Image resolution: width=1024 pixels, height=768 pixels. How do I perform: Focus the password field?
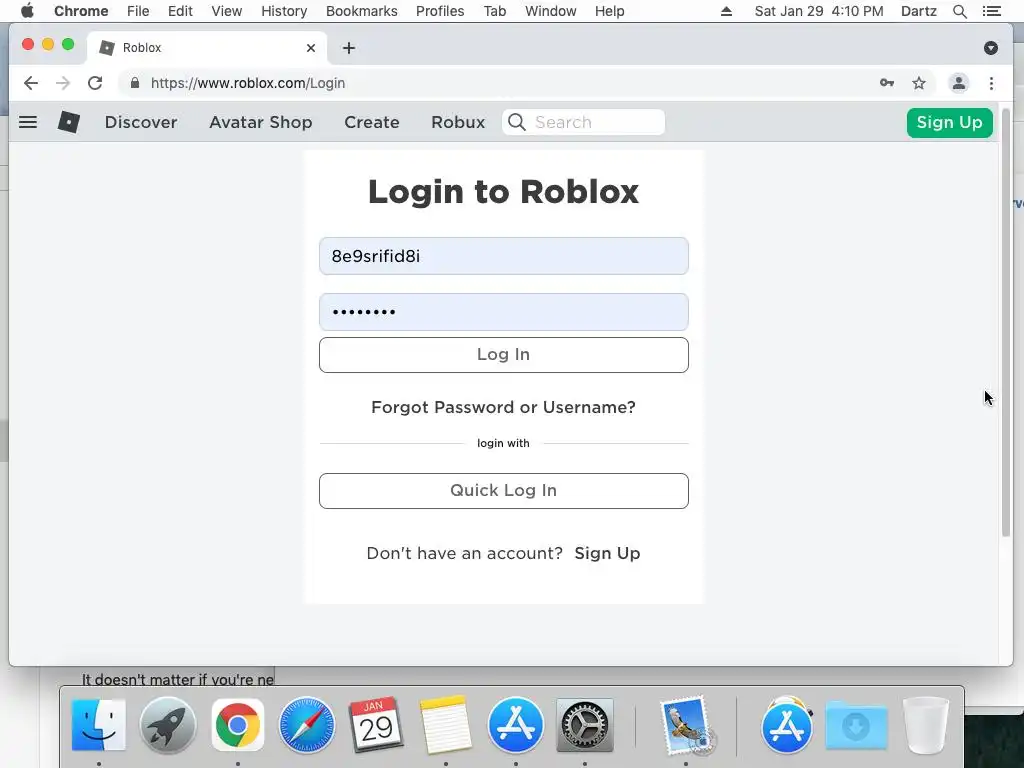(x=504, y=312)
